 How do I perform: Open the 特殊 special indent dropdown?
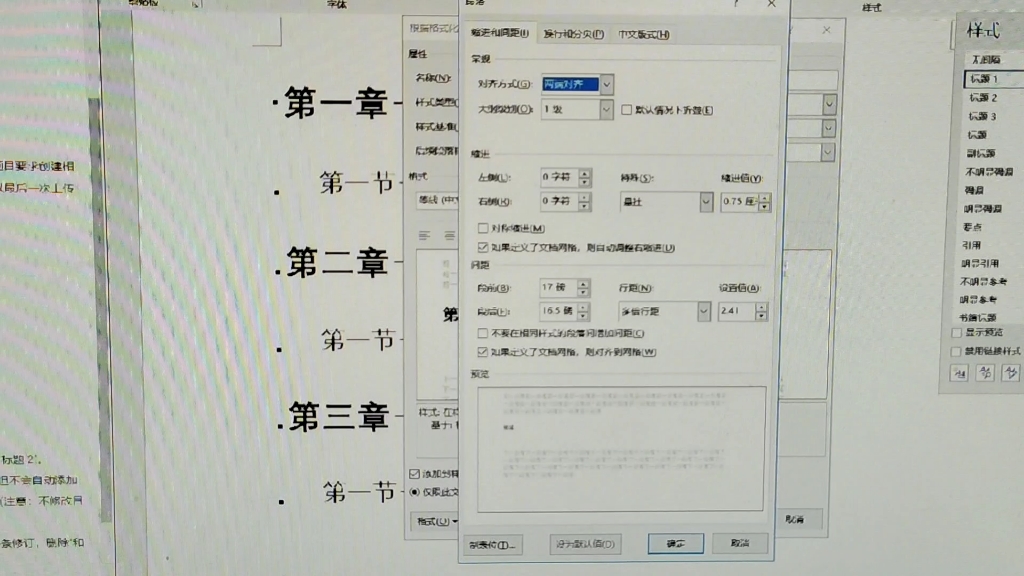click(x=706, y=201)
